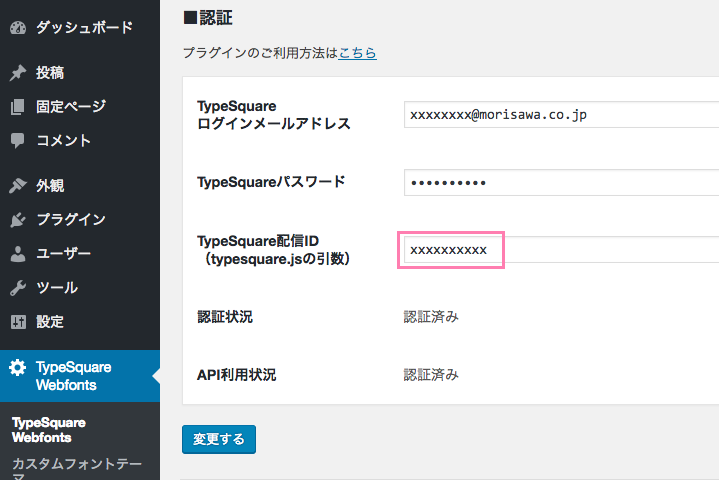Open the カスタムフォントテーマ submenu entry
The image size is (719, 480).
click(77, 470)
